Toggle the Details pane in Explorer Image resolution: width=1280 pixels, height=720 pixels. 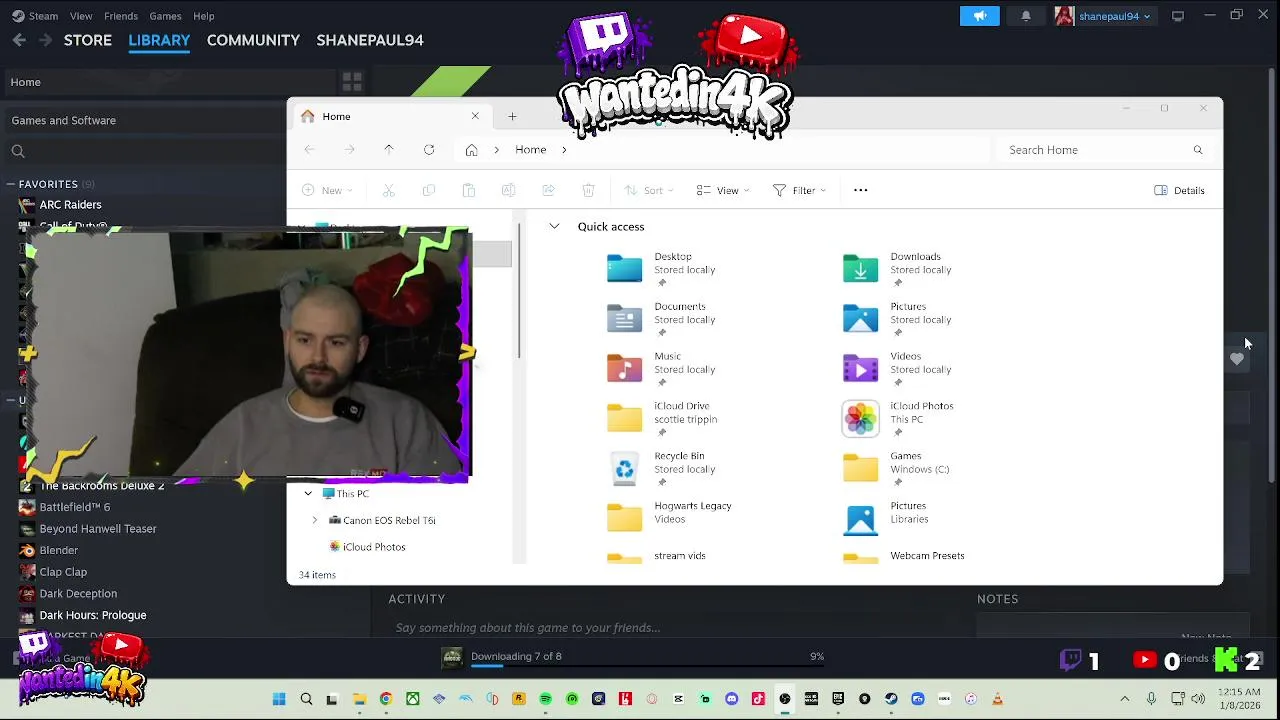pos(1179,190)
